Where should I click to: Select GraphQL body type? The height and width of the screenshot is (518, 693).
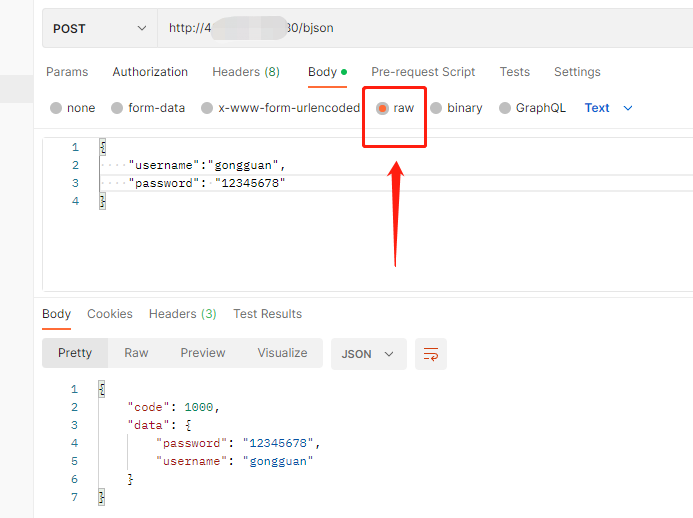pos(505,108)
